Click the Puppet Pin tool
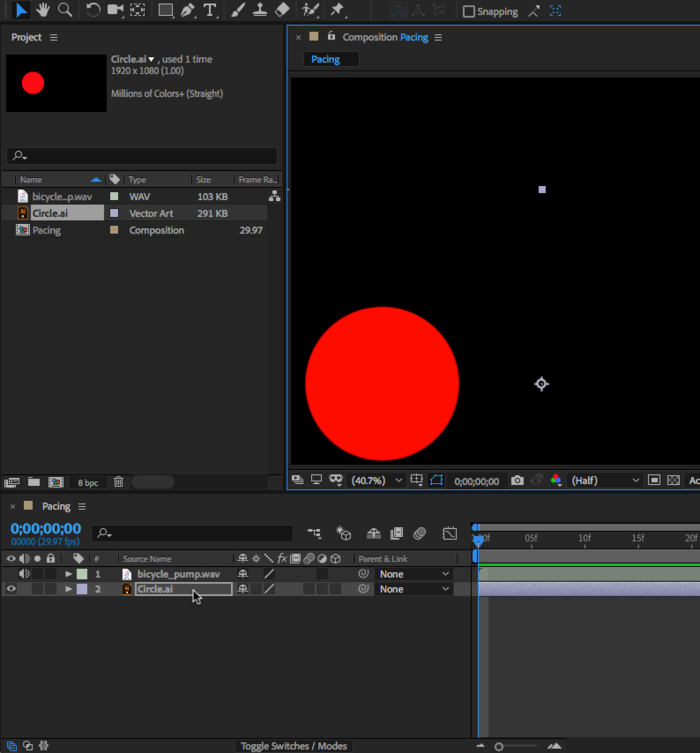 337,10
